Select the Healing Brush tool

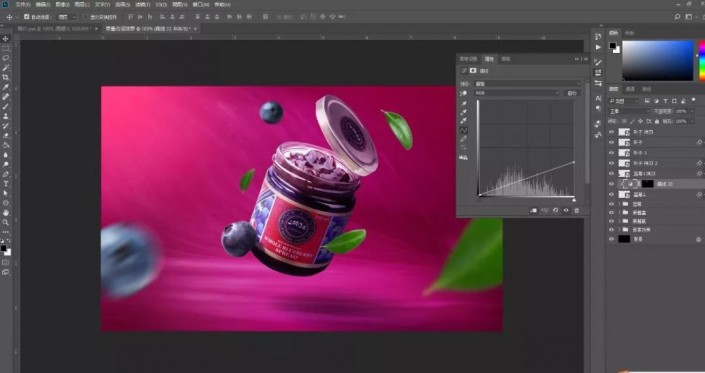pos(6,97)
